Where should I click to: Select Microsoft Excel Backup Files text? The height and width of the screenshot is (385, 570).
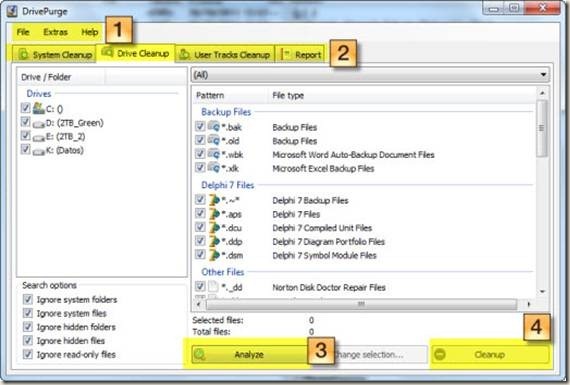pos(323,168)
